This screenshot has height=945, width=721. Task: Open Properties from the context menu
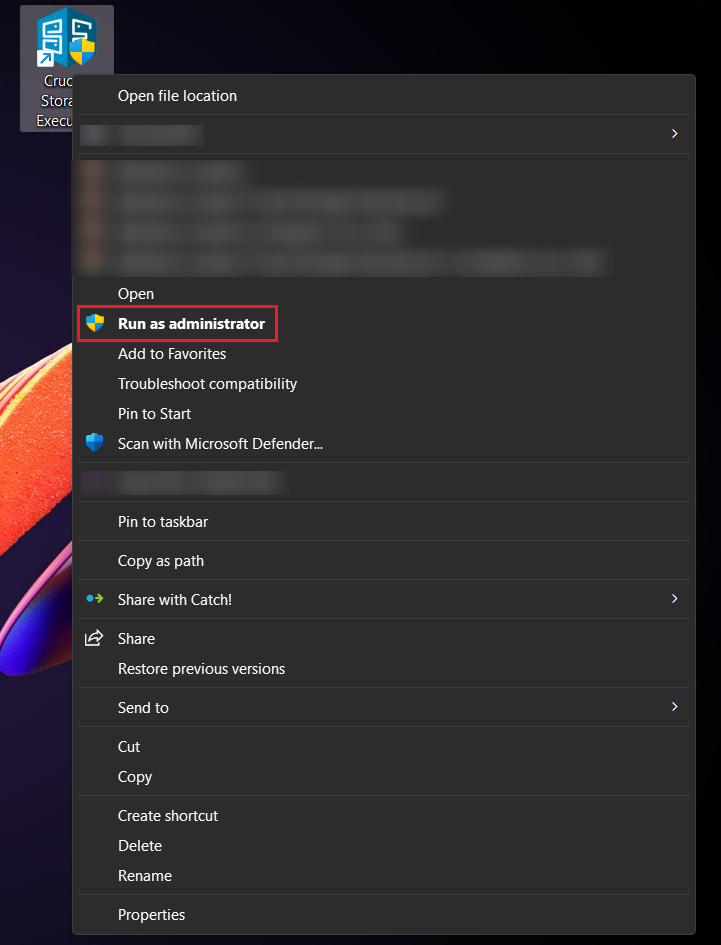pyautogui.click(x=383, y=915)
